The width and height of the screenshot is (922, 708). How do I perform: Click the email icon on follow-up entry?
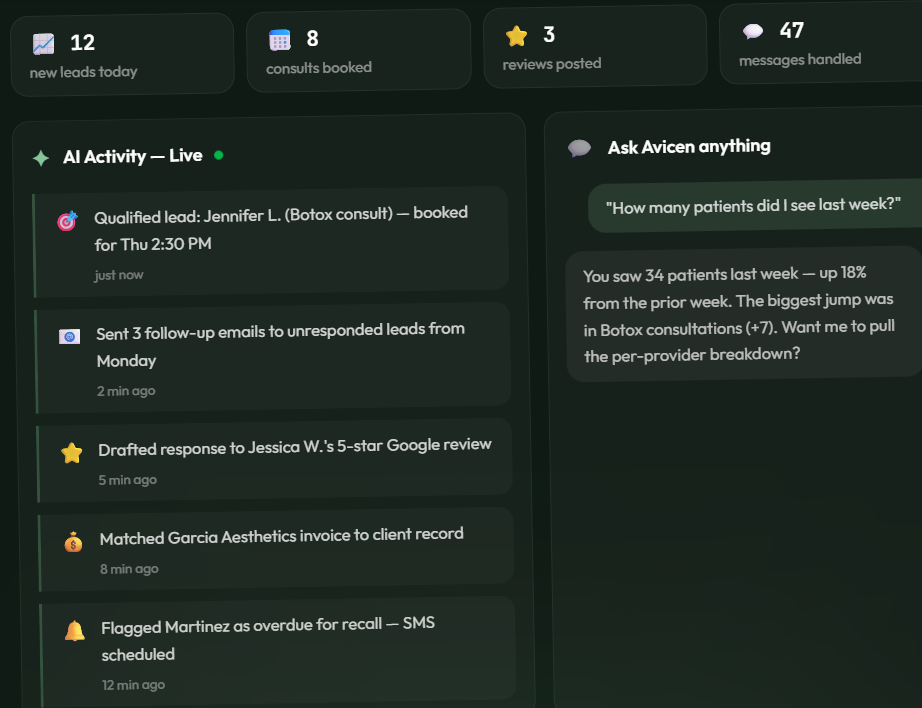coord(69,336)
